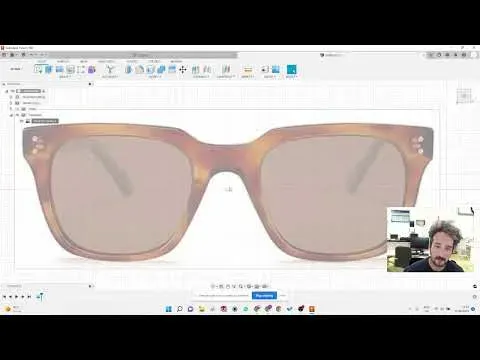Open the Select dropdown menu
This screenshot has height=360, width=480.
point(291,77)
